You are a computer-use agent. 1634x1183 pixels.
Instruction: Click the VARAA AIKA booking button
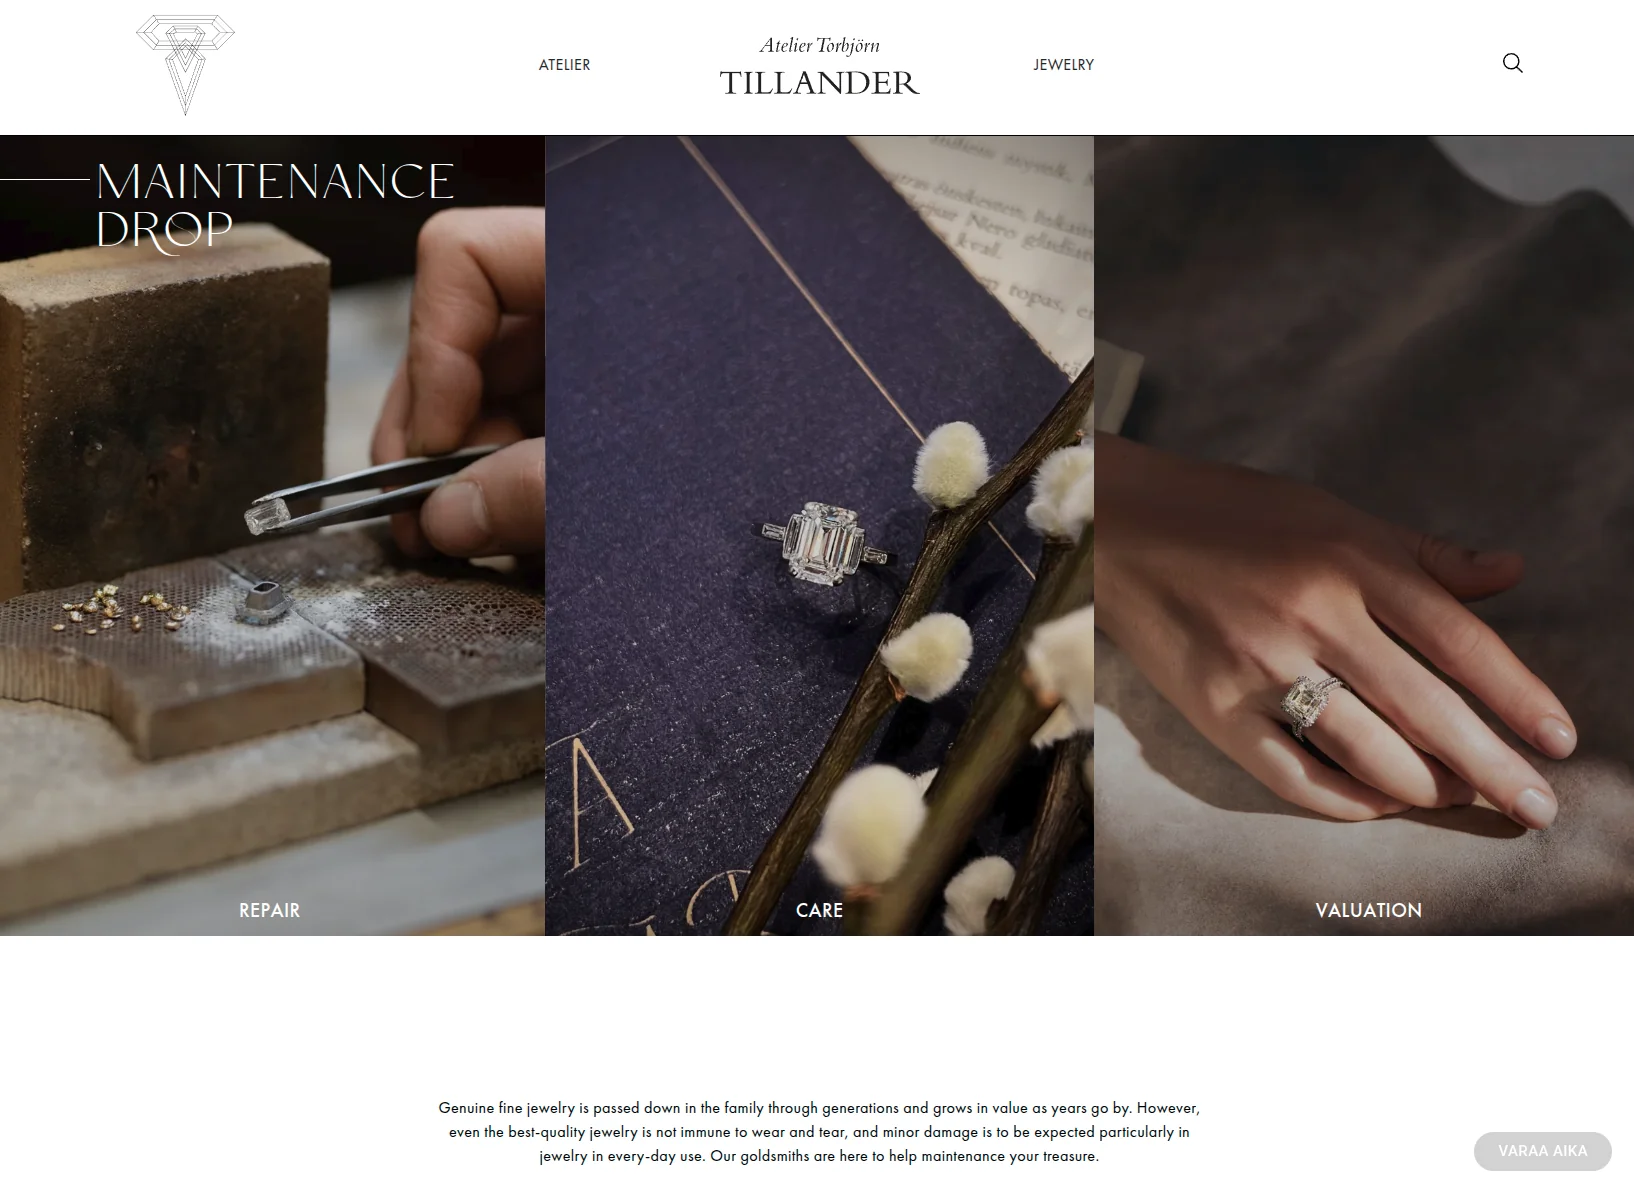click(x=1542, y=1151)
